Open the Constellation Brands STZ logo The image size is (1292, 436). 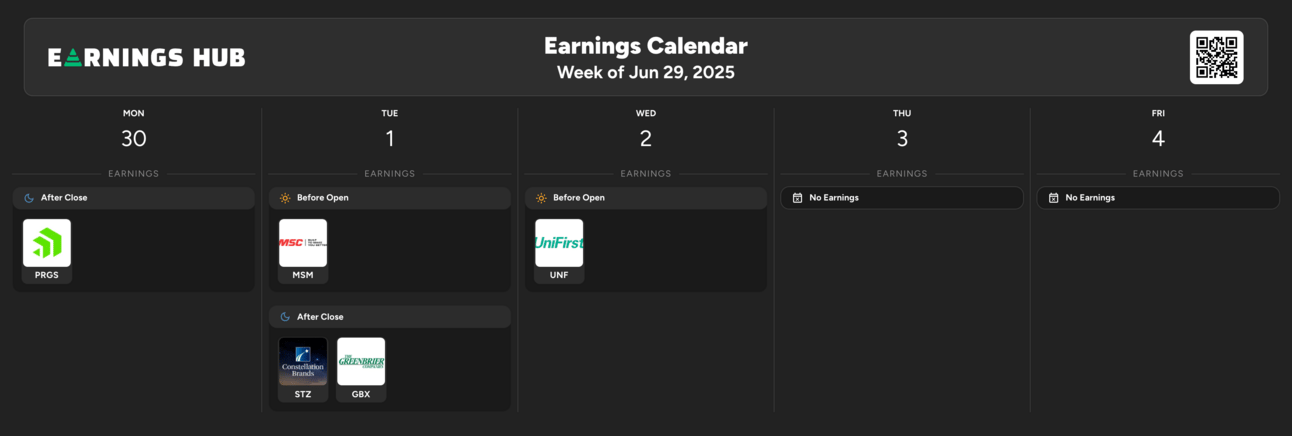303,362
